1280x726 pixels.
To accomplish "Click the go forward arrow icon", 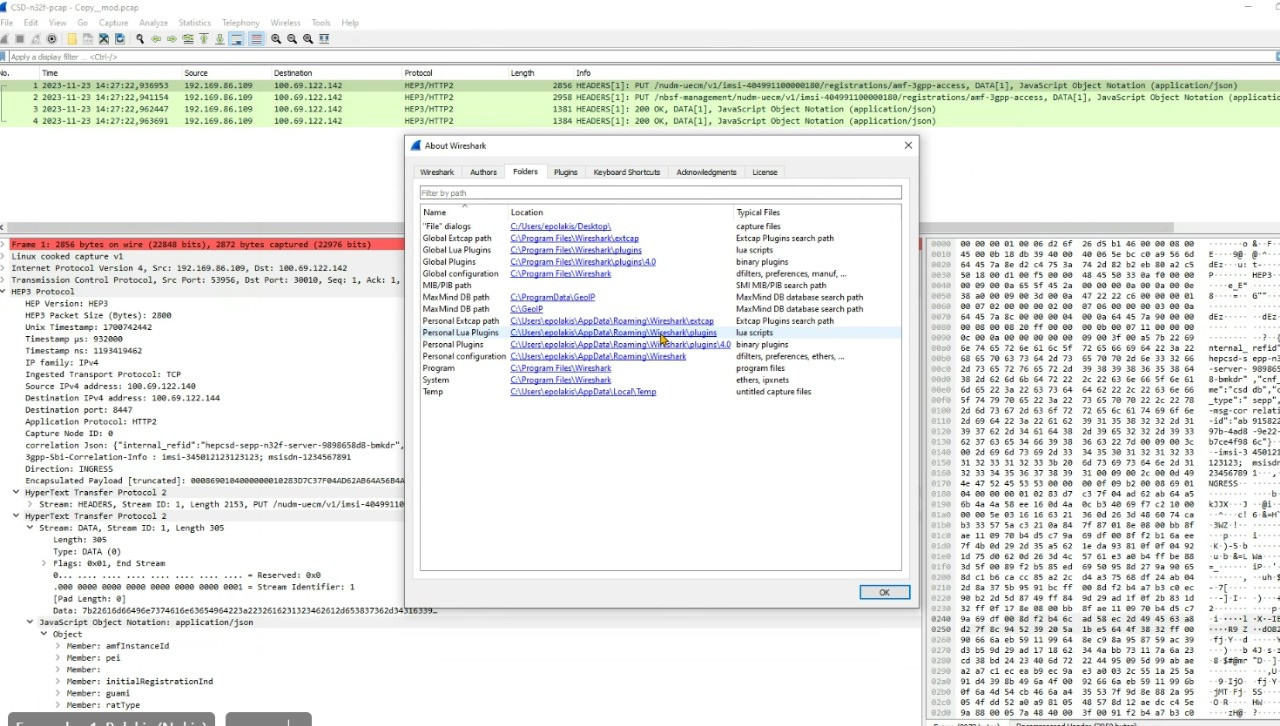I will [172, 39].
